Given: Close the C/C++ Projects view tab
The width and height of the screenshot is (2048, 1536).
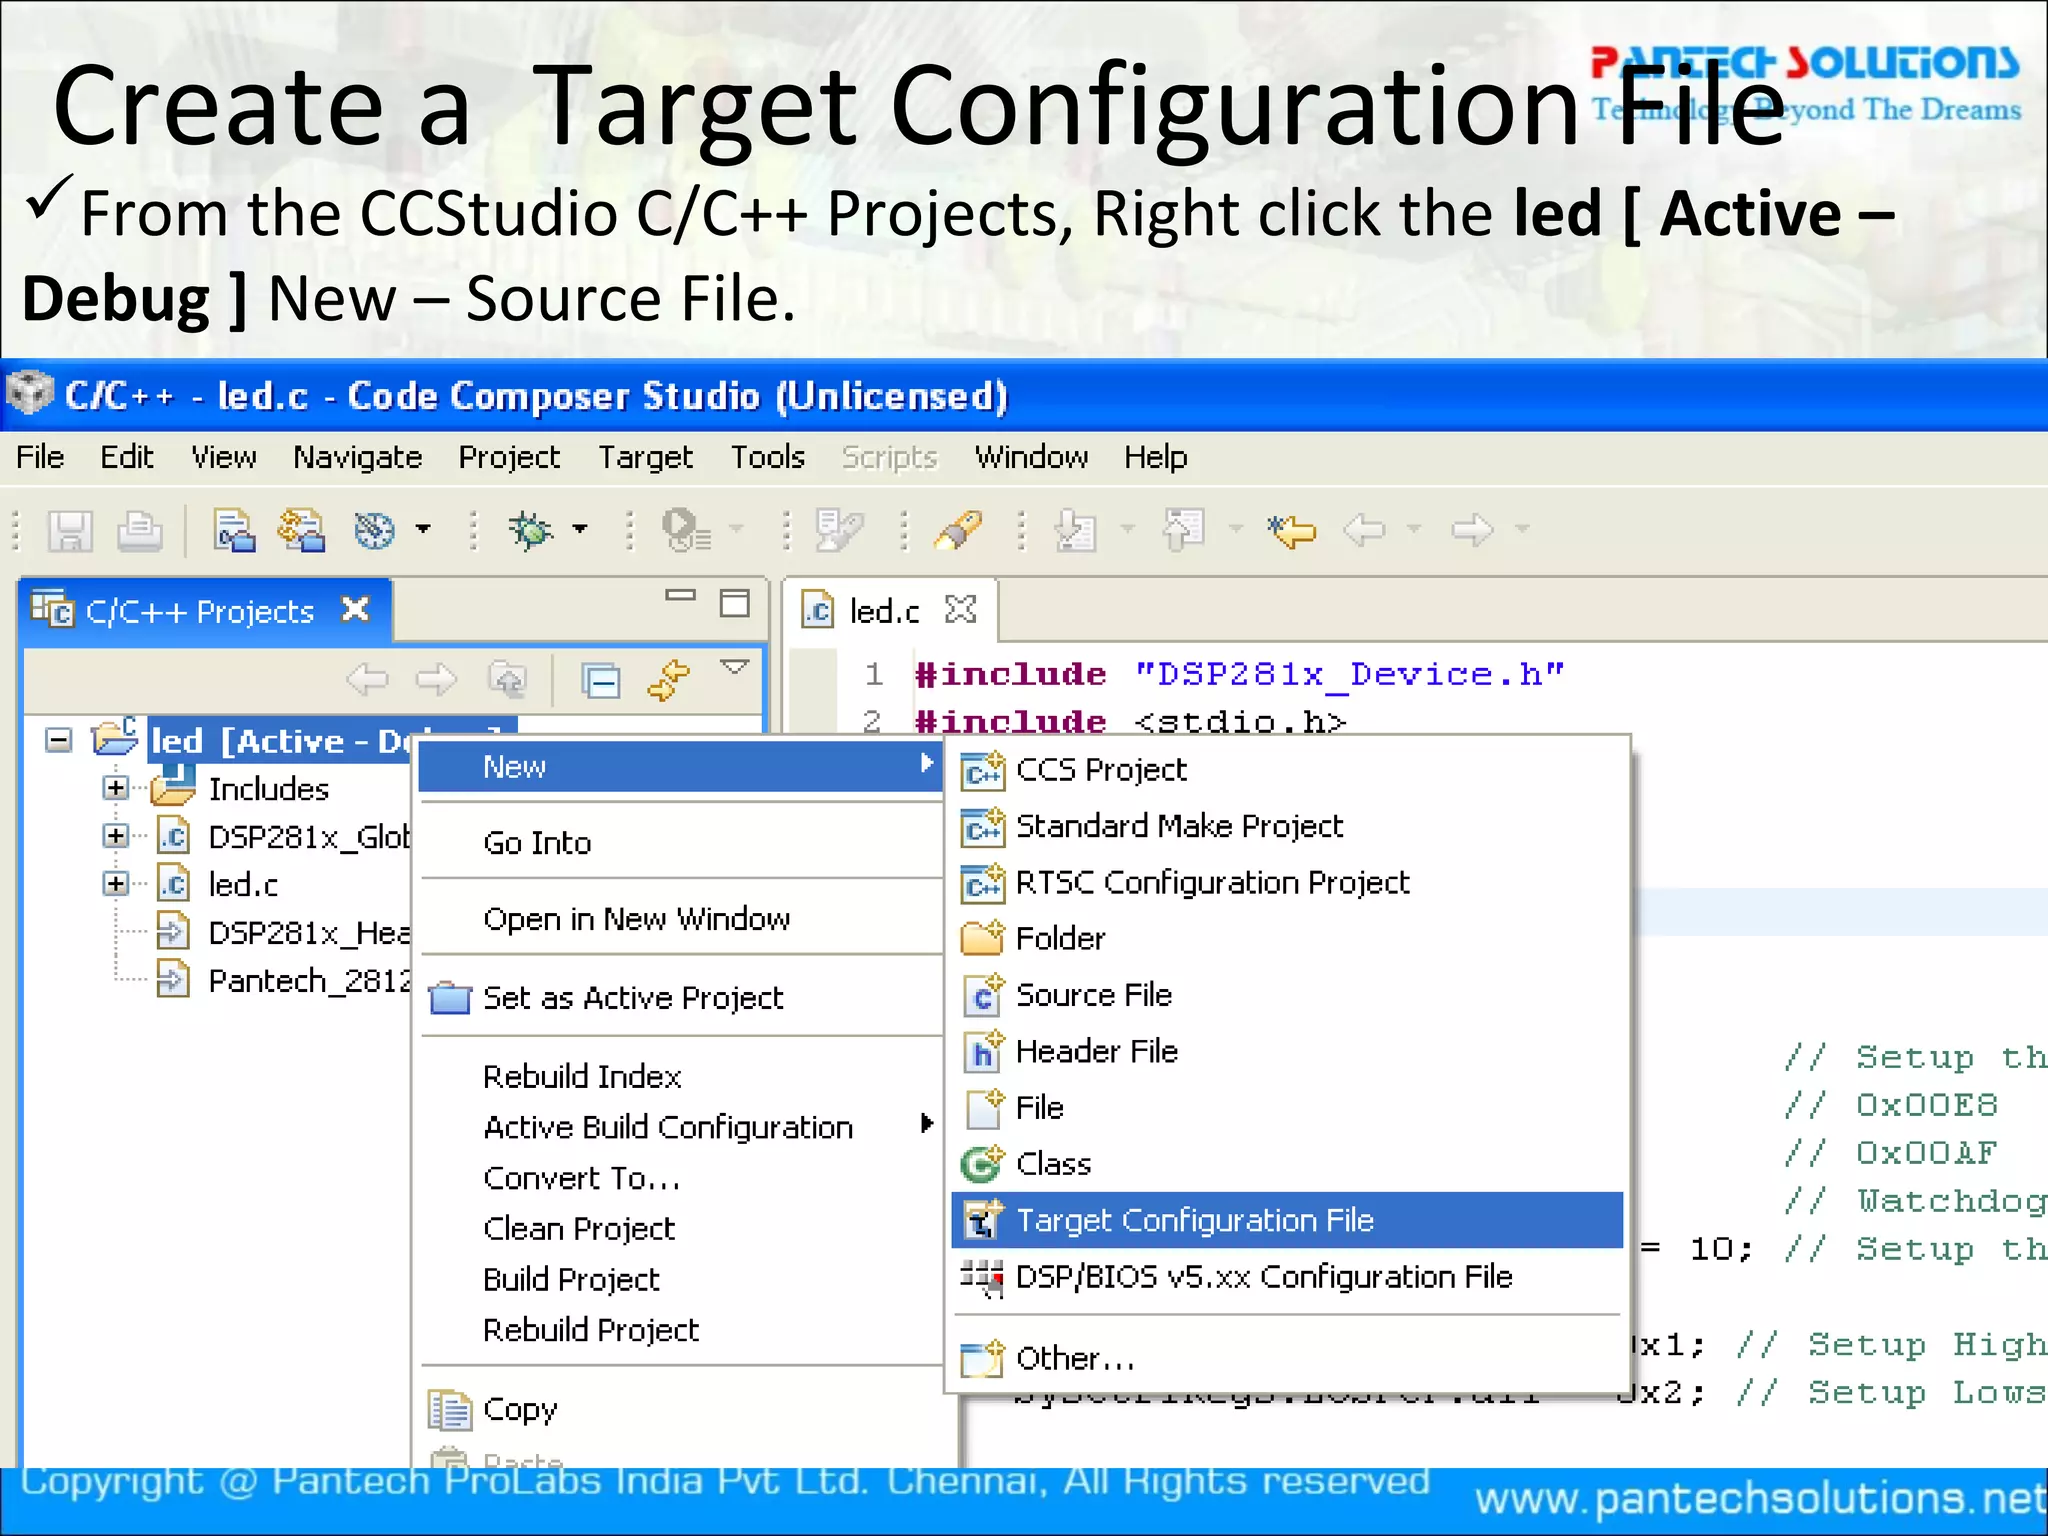Looking at the screenshot, I should coord(355,609).
